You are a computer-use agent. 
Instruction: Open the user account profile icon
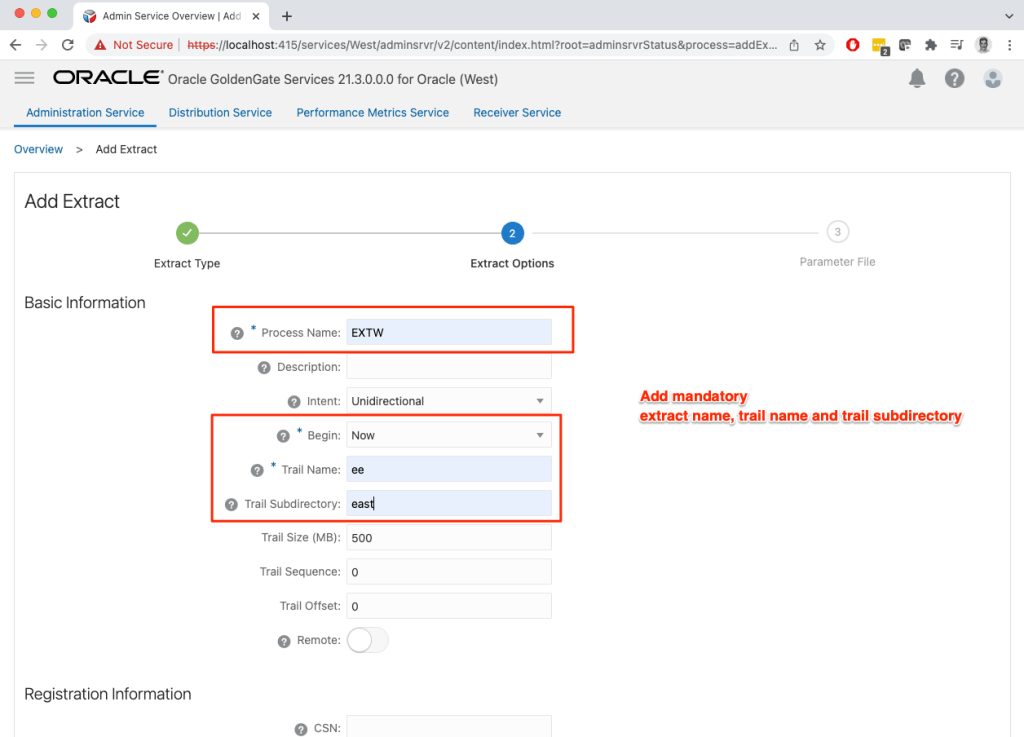[992, 78]
